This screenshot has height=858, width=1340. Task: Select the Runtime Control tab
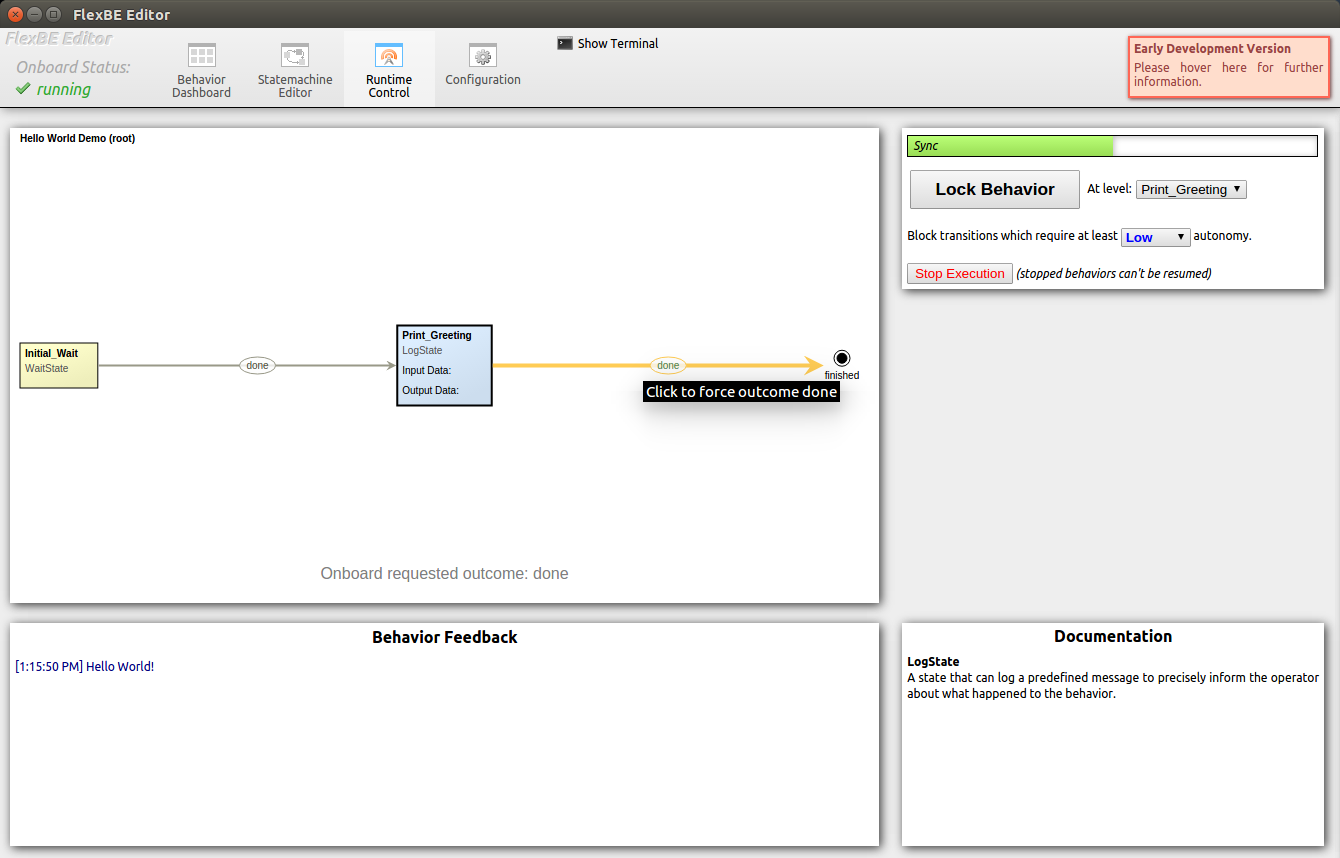click(389, 70)
